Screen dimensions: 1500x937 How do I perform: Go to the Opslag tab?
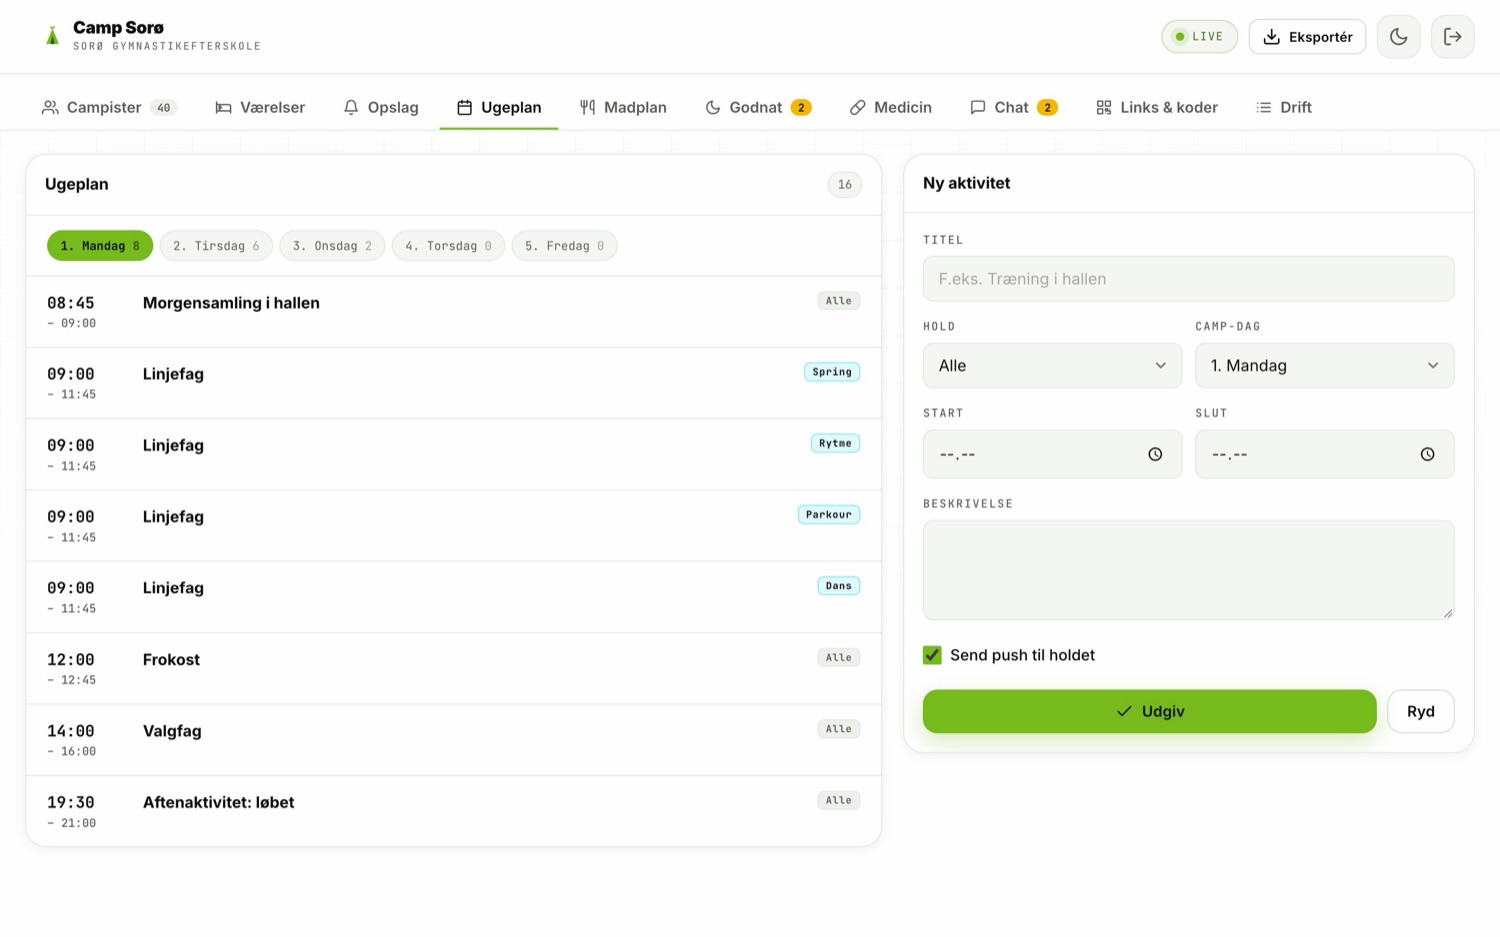(381, 107)
